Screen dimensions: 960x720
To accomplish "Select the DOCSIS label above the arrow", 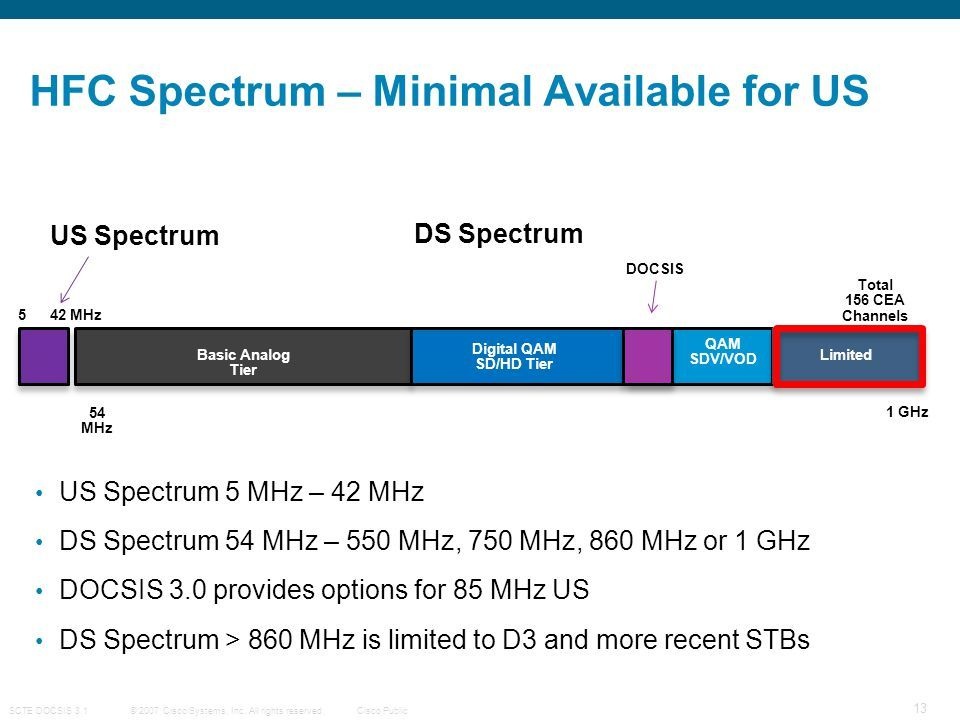I will click(x=653, y=269).
